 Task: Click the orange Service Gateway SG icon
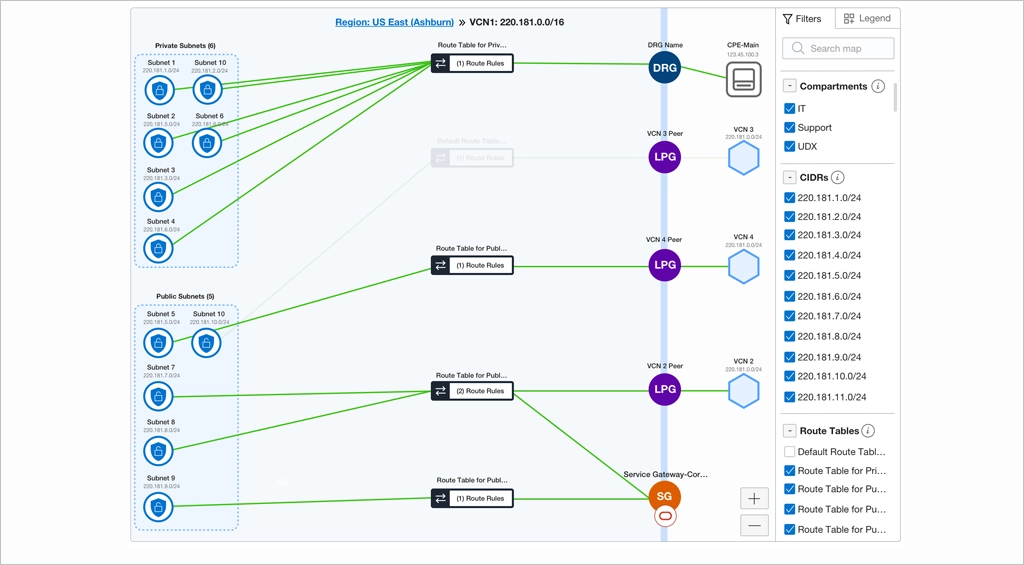(x=664, y=496)
